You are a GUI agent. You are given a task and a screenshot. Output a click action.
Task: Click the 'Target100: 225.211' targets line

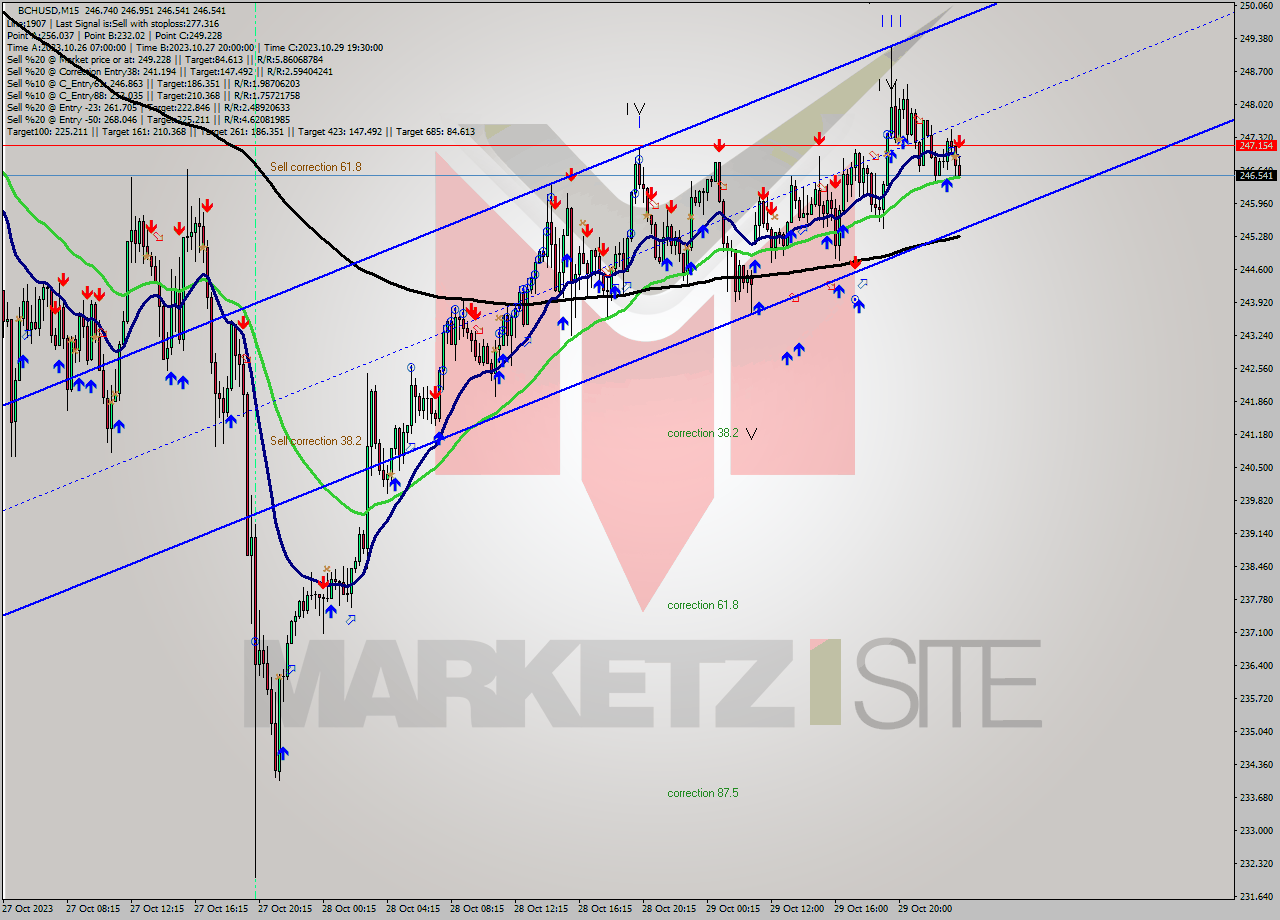pos(240,131)
